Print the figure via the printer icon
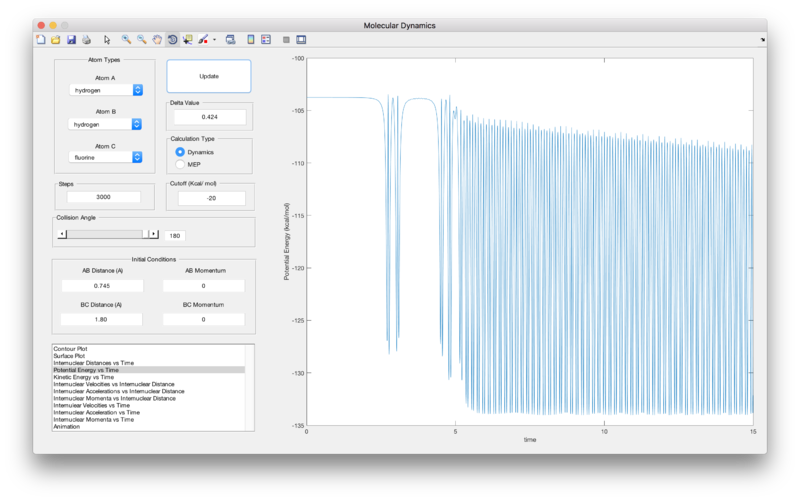 [86, 40]
